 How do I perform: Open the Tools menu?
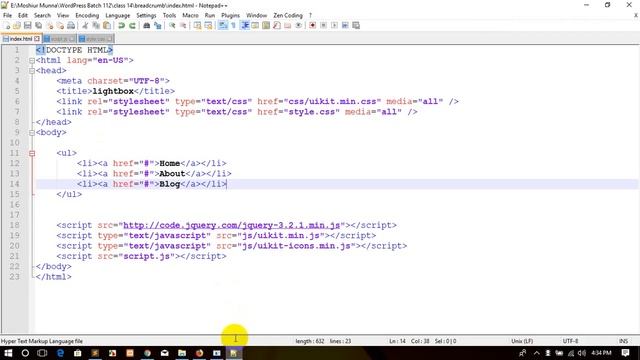click(x=169, y=15)
